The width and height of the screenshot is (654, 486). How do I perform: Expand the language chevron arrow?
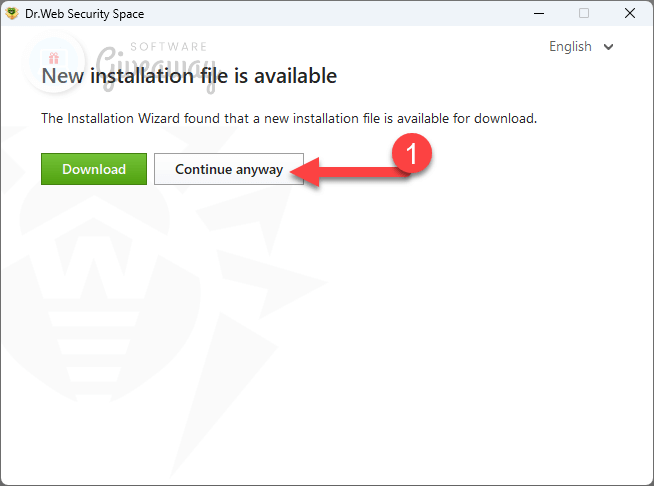click(609, 47)
